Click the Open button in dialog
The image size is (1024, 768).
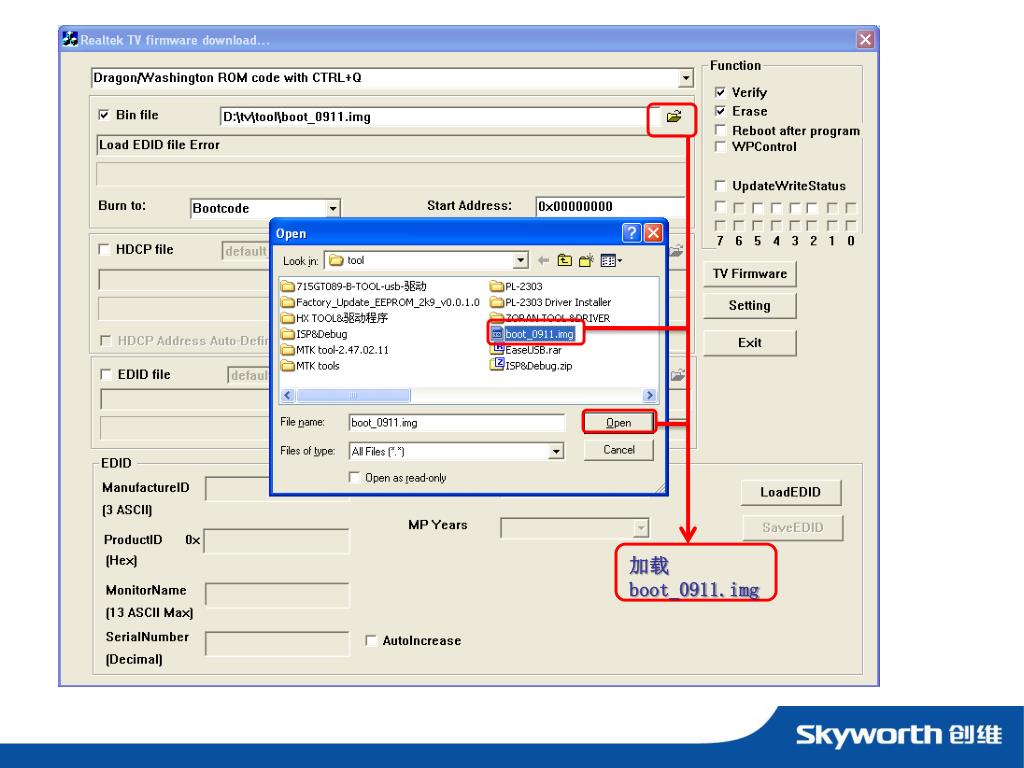pyautogui.click(x=619, y=423)
